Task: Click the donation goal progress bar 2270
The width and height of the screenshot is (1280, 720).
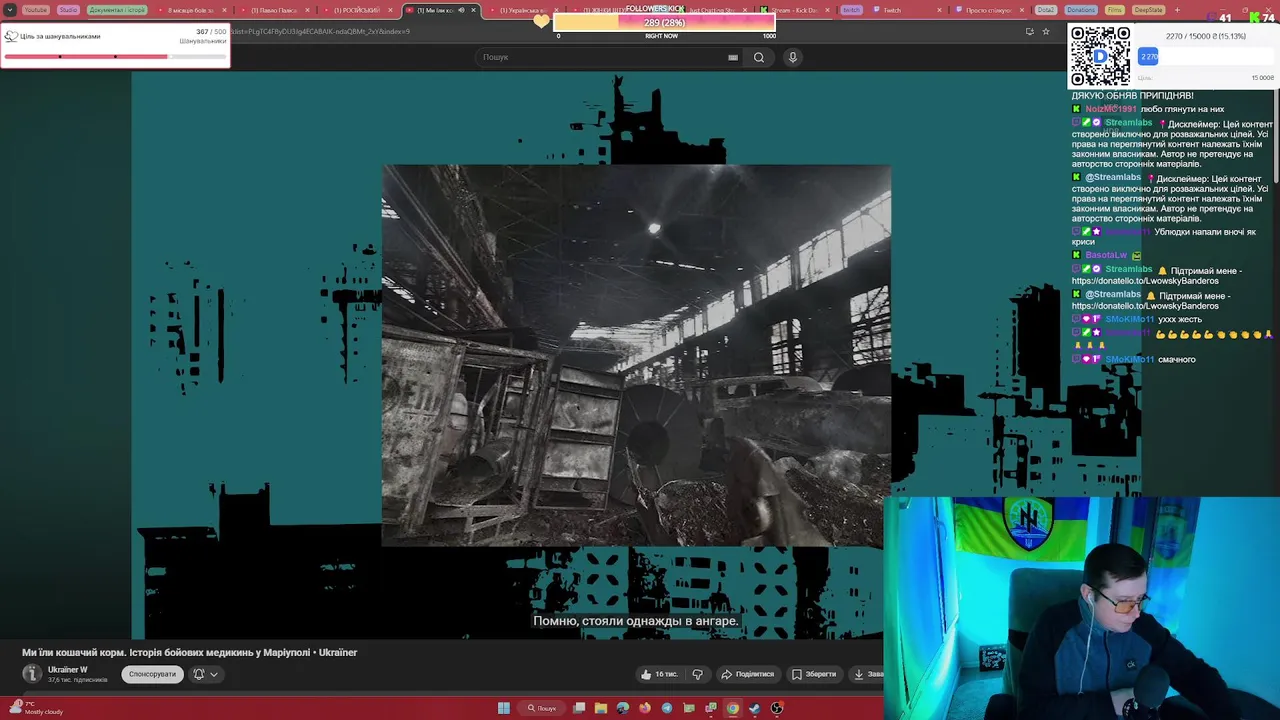Action: pyautogui.click(x=1205, y=57)
